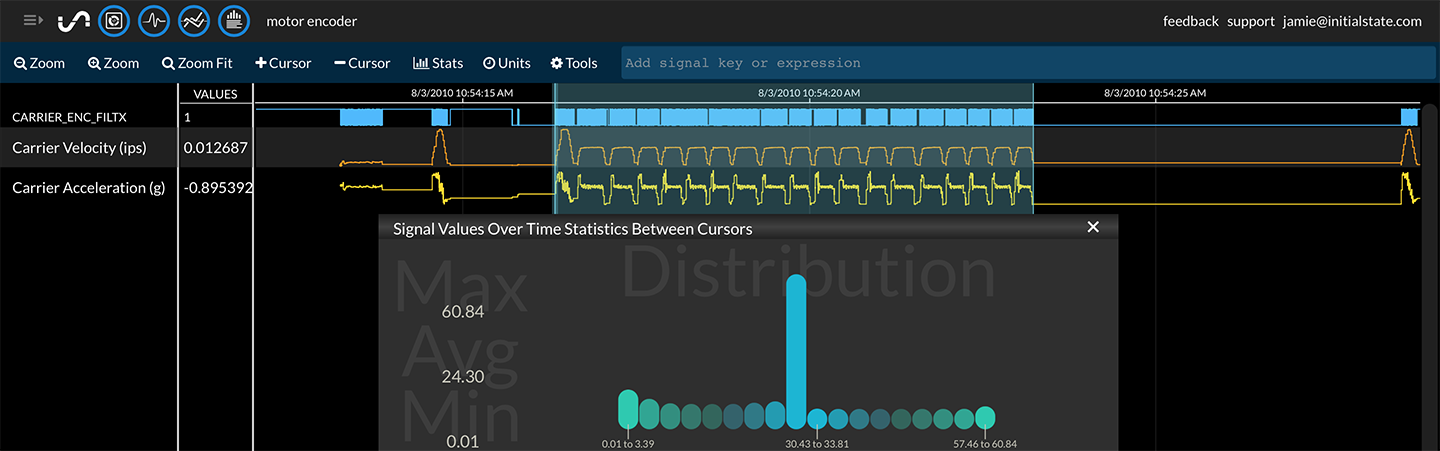Select the tallest histogram bar in Distribution

coord(796,350)
